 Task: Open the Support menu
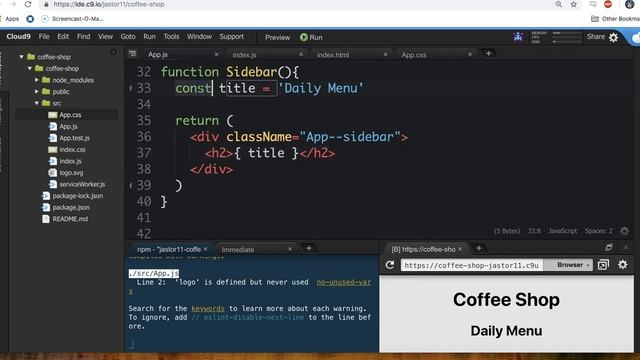pos(231,37)
